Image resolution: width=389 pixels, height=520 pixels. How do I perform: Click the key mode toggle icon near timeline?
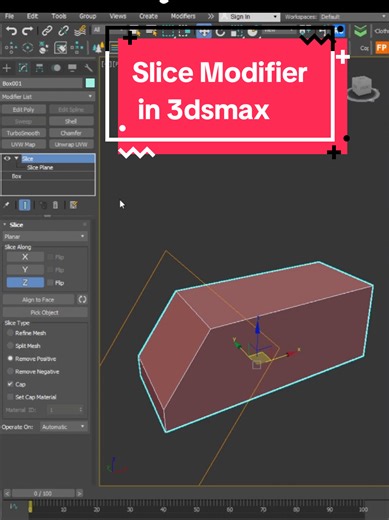tap(13, 506)
